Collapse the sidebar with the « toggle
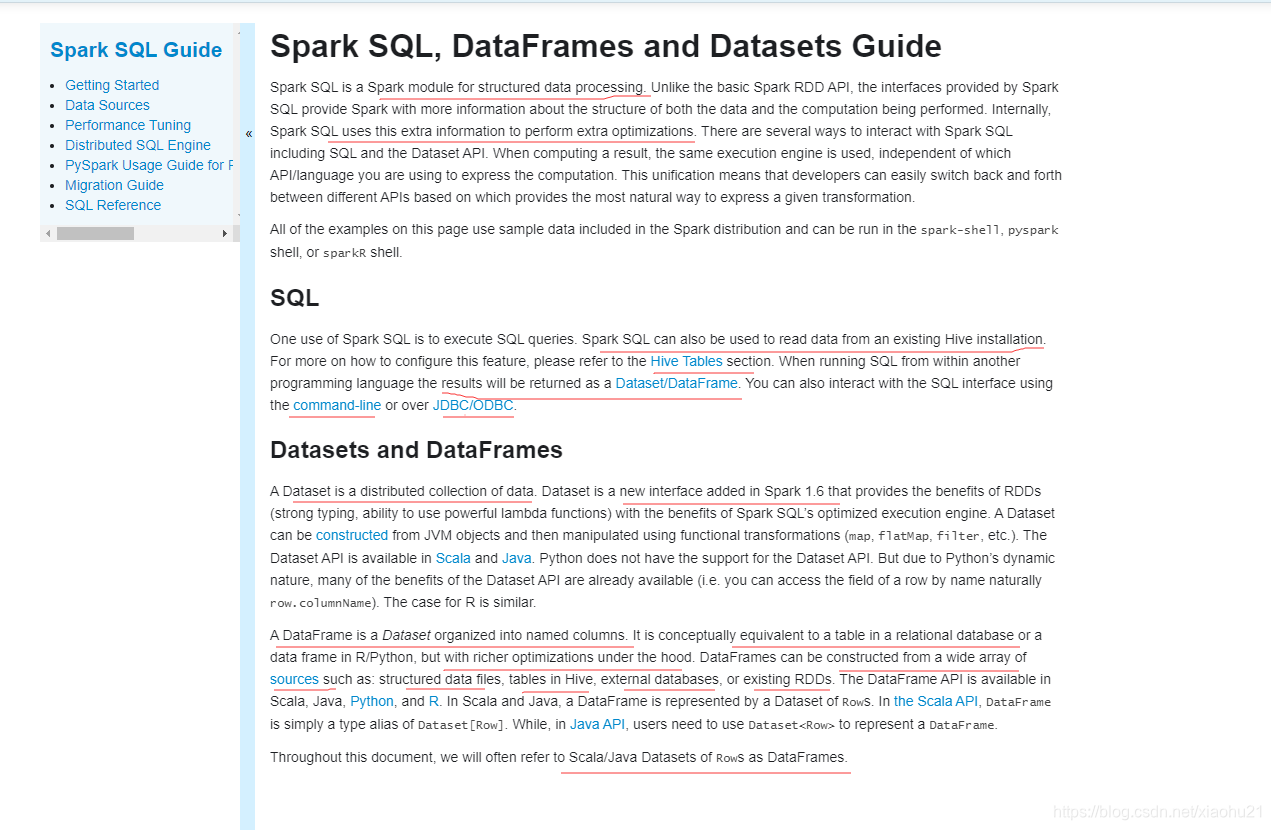Screen dimensions: 1271x830 tap(248, 133)
